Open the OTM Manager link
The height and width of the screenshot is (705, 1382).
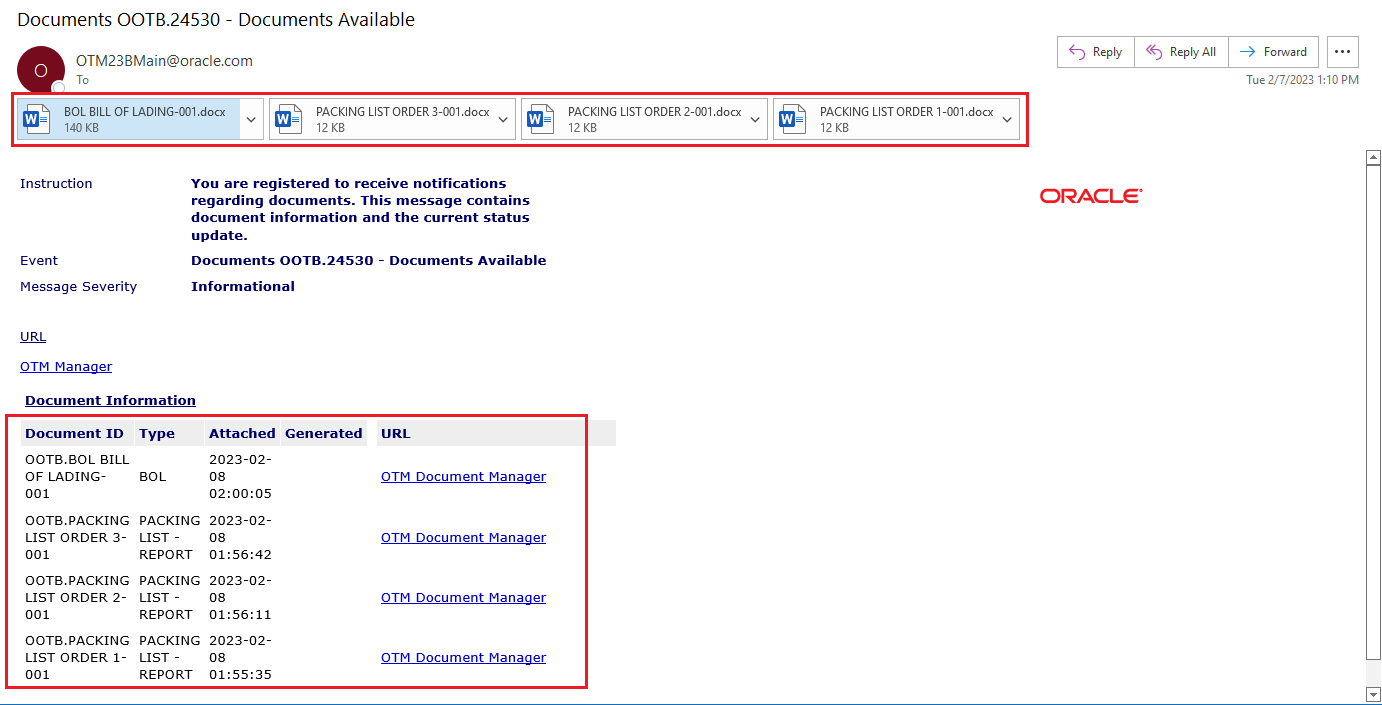(x=66, y=367)
